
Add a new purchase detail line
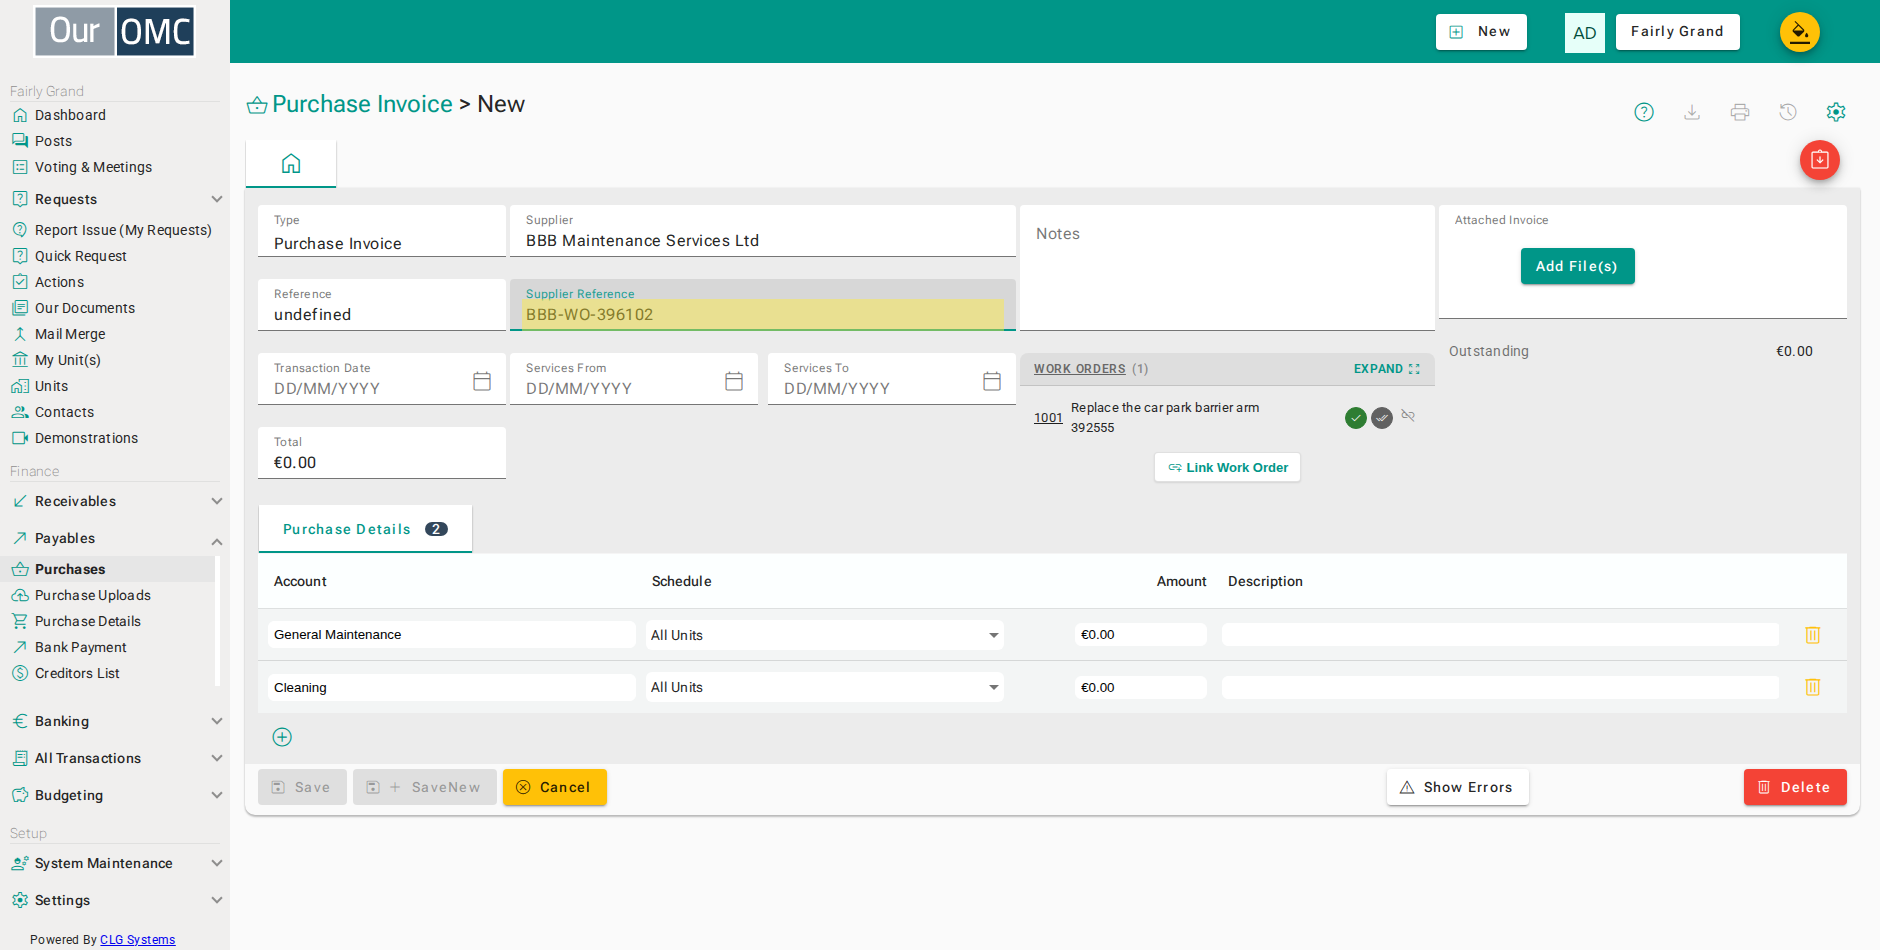point(282,737)
